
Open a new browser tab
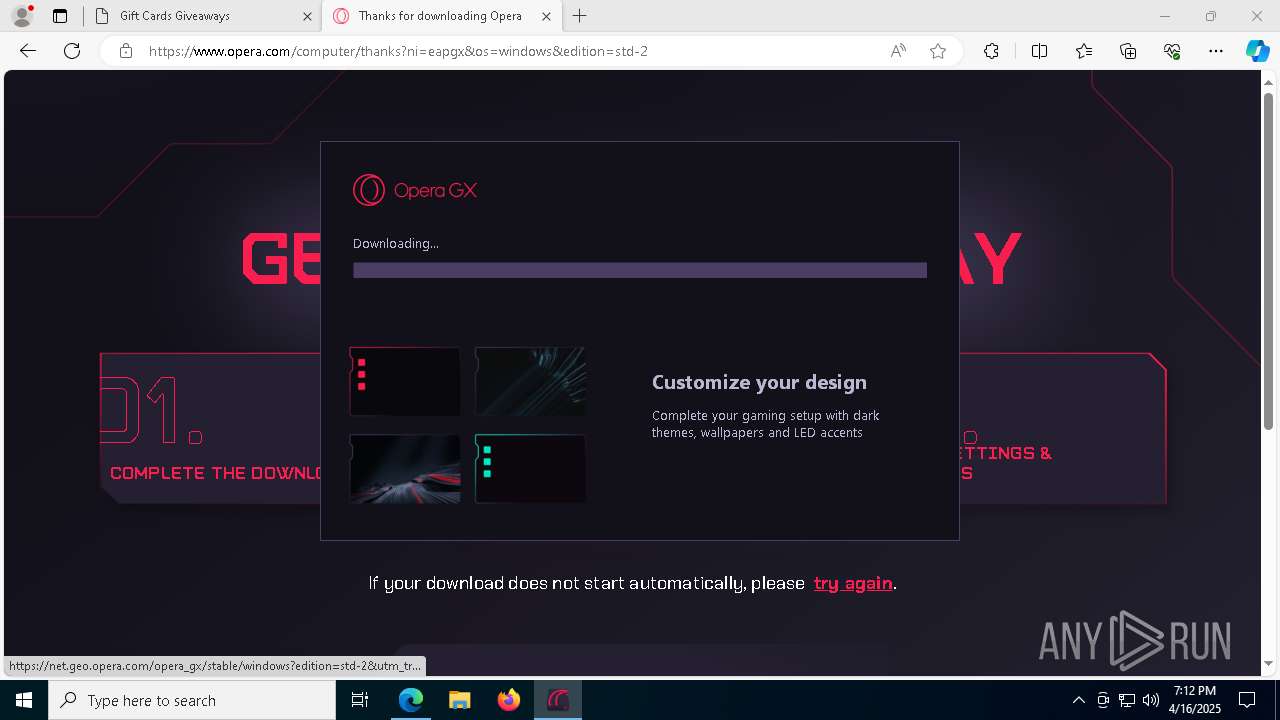(x=580, y=16)
